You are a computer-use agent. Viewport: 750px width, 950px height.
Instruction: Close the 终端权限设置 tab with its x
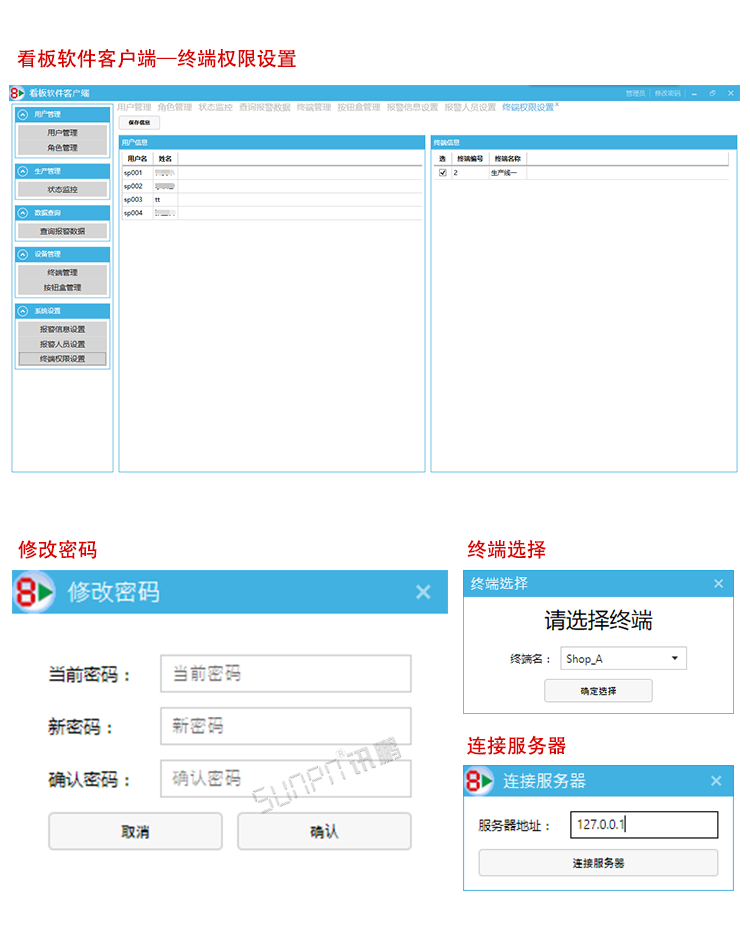tap(557, 105)
